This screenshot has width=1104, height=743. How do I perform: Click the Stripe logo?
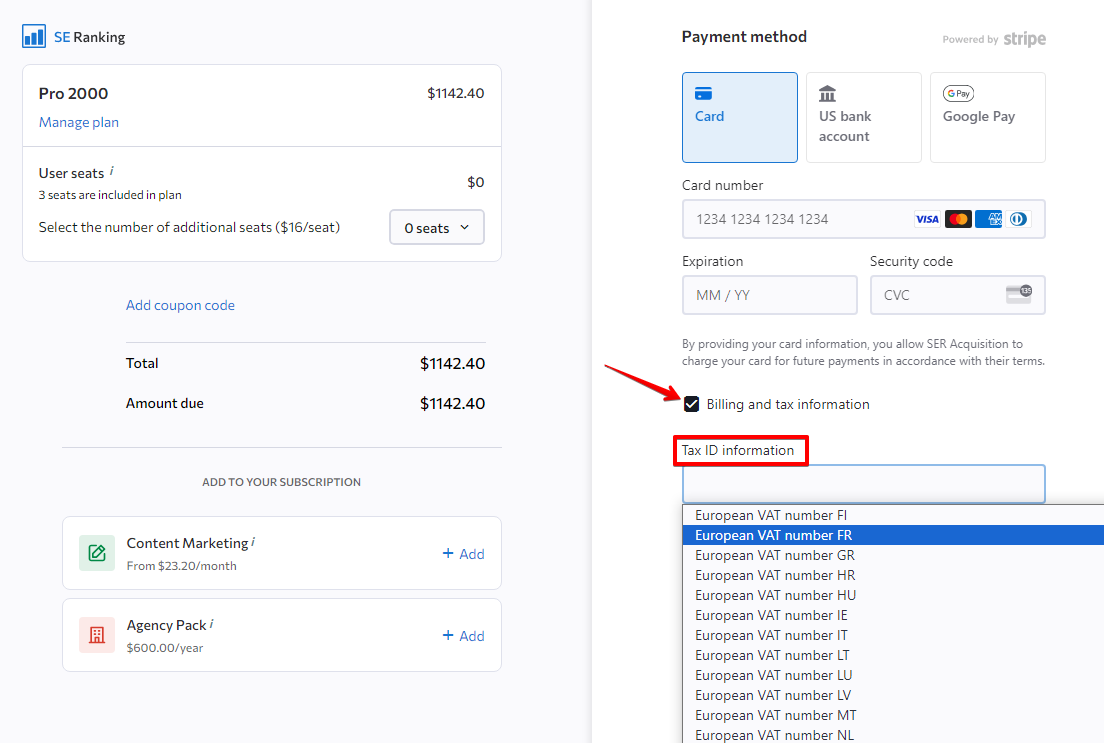click(1024, 39)
